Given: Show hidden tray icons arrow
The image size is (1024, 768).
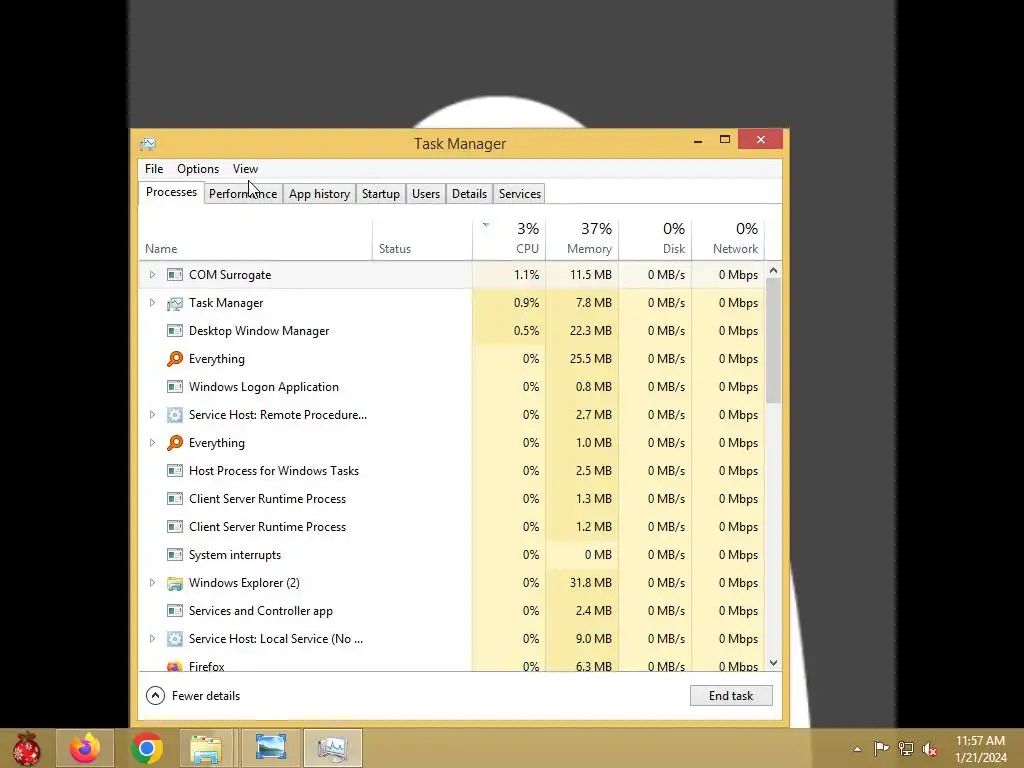Looking at the screenshot, I should click(x=857, y=749).
